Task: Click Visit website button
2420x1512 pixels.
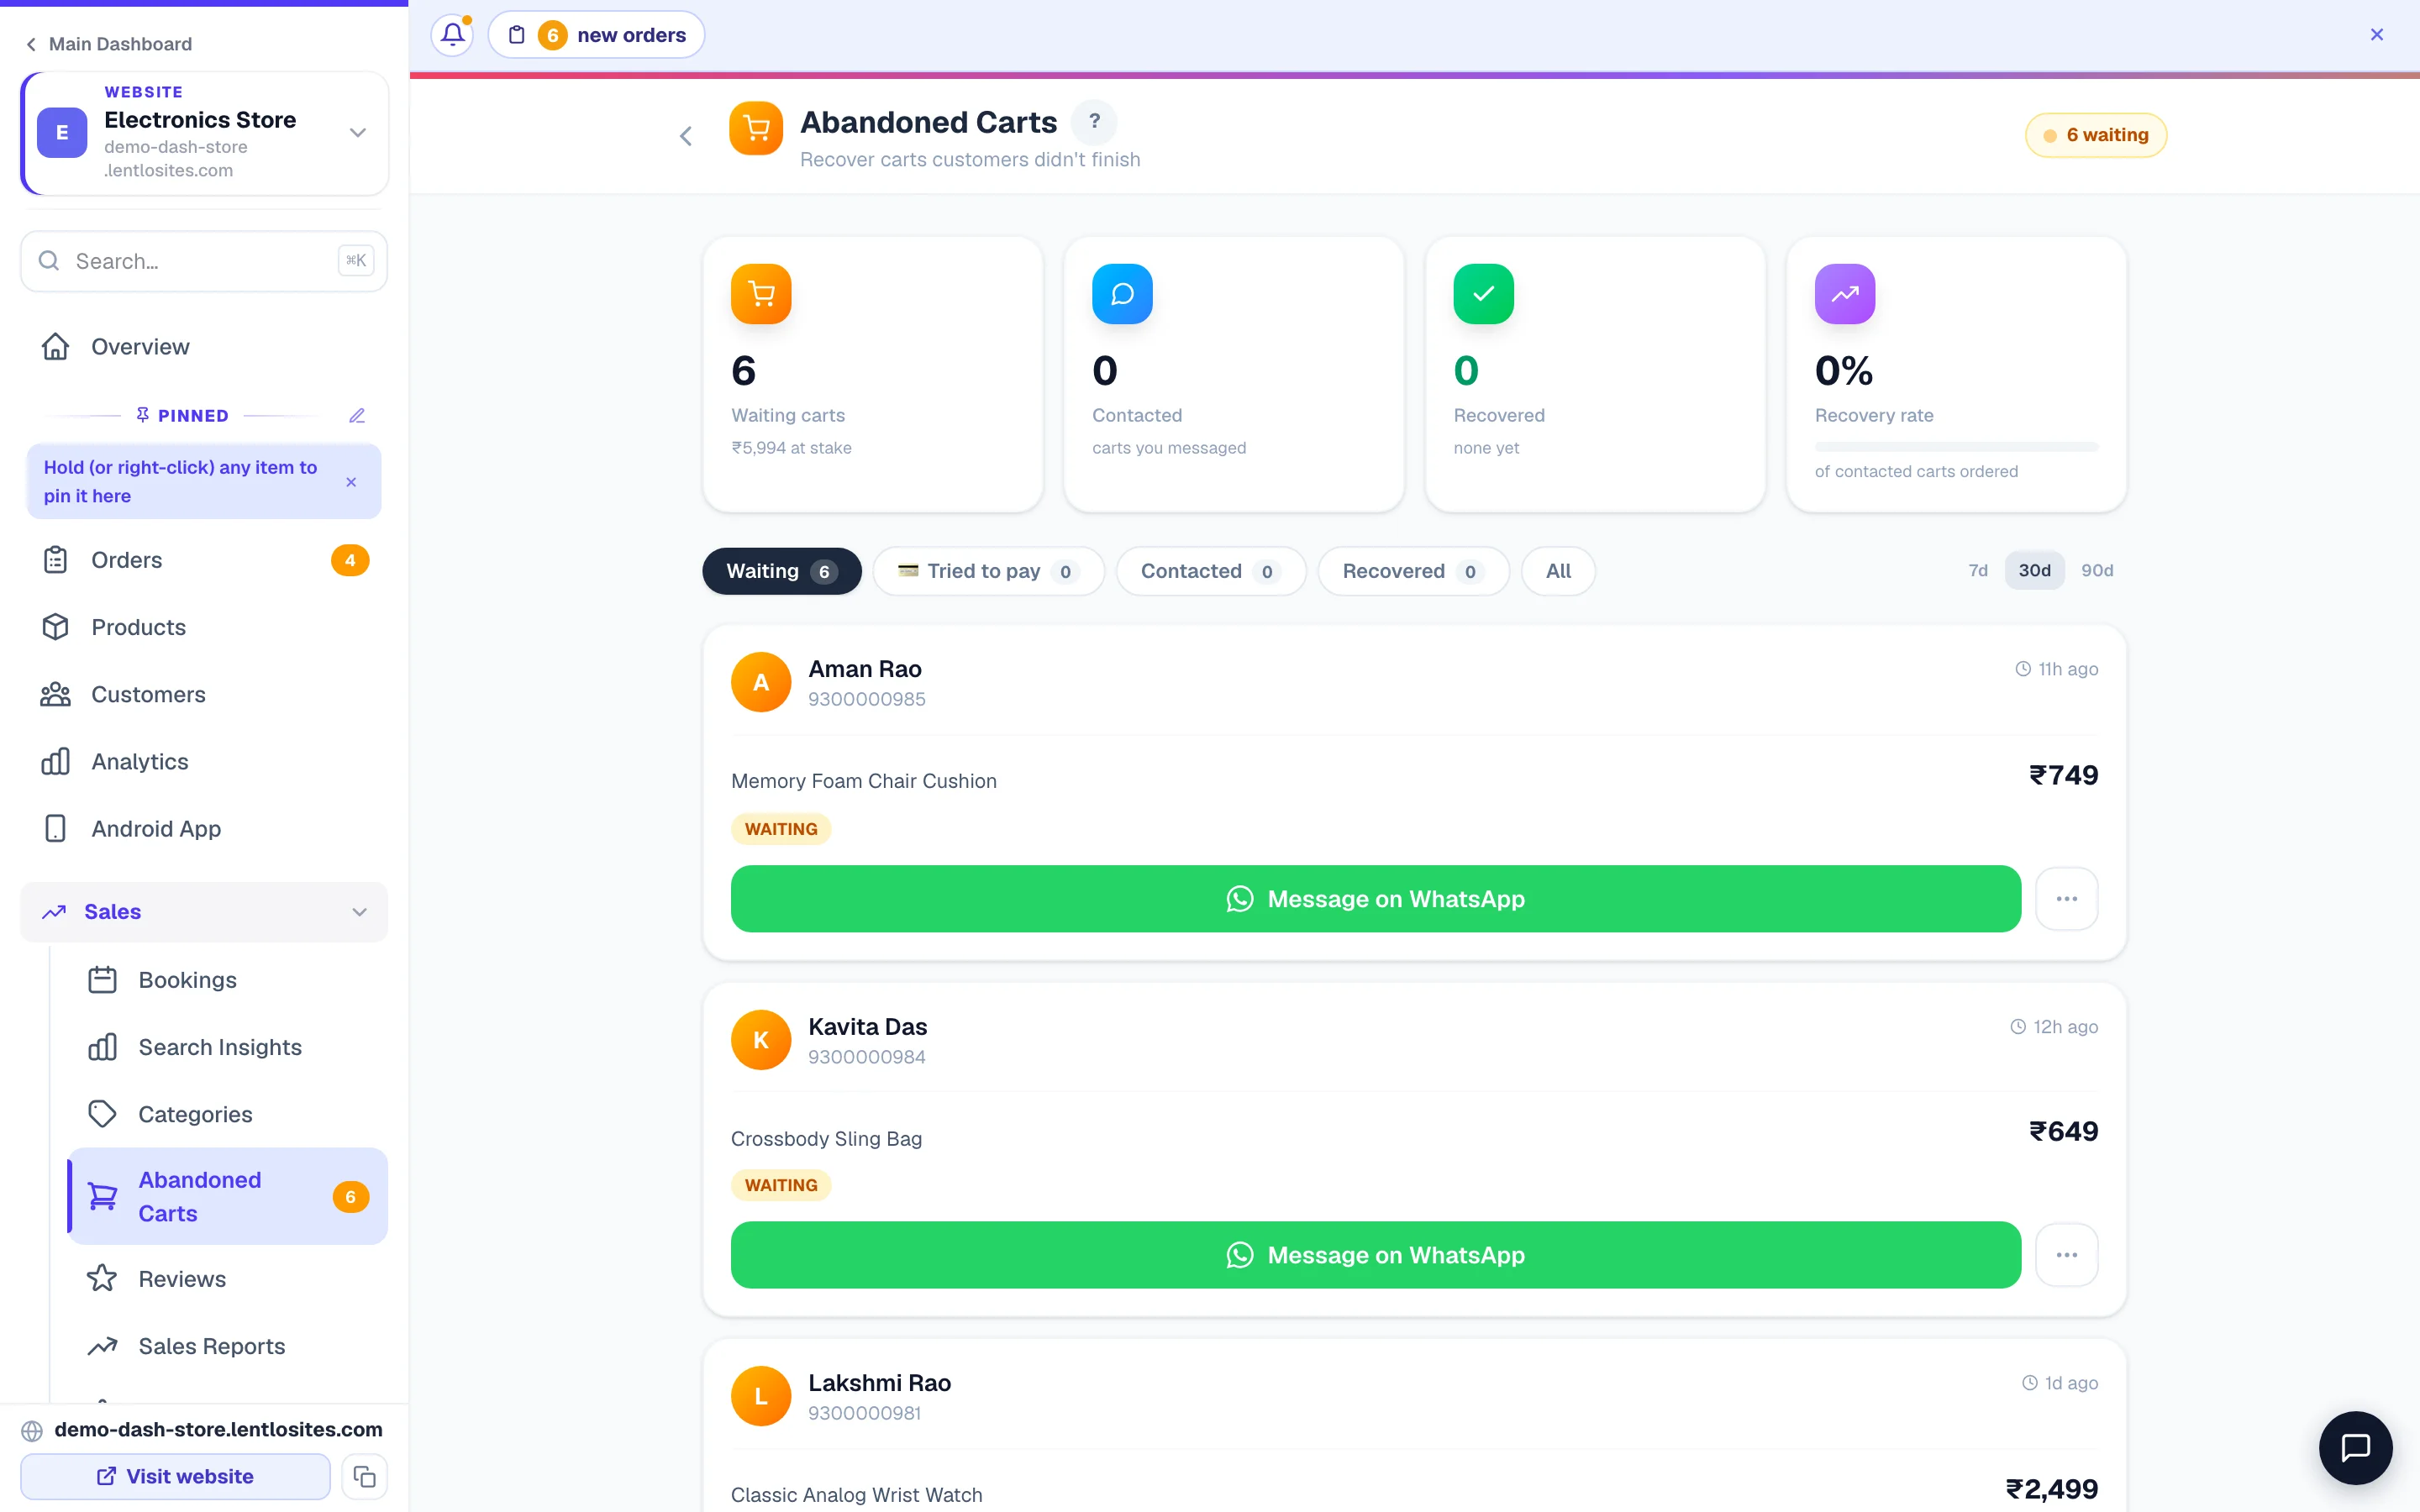Action: [175, 1476]
